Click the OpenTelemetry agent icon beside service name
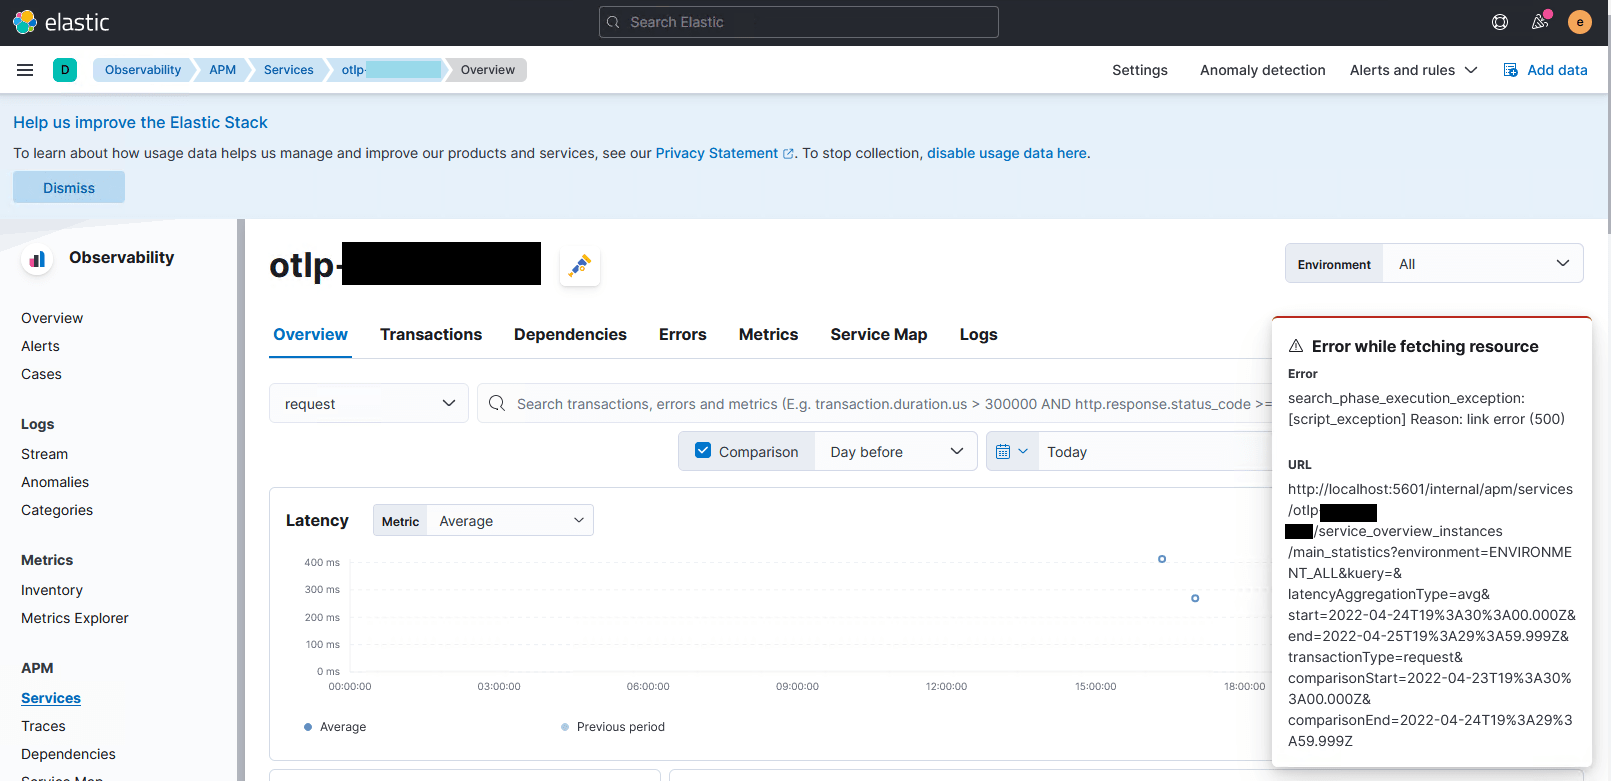1611x781 pixels. point(580,266)
